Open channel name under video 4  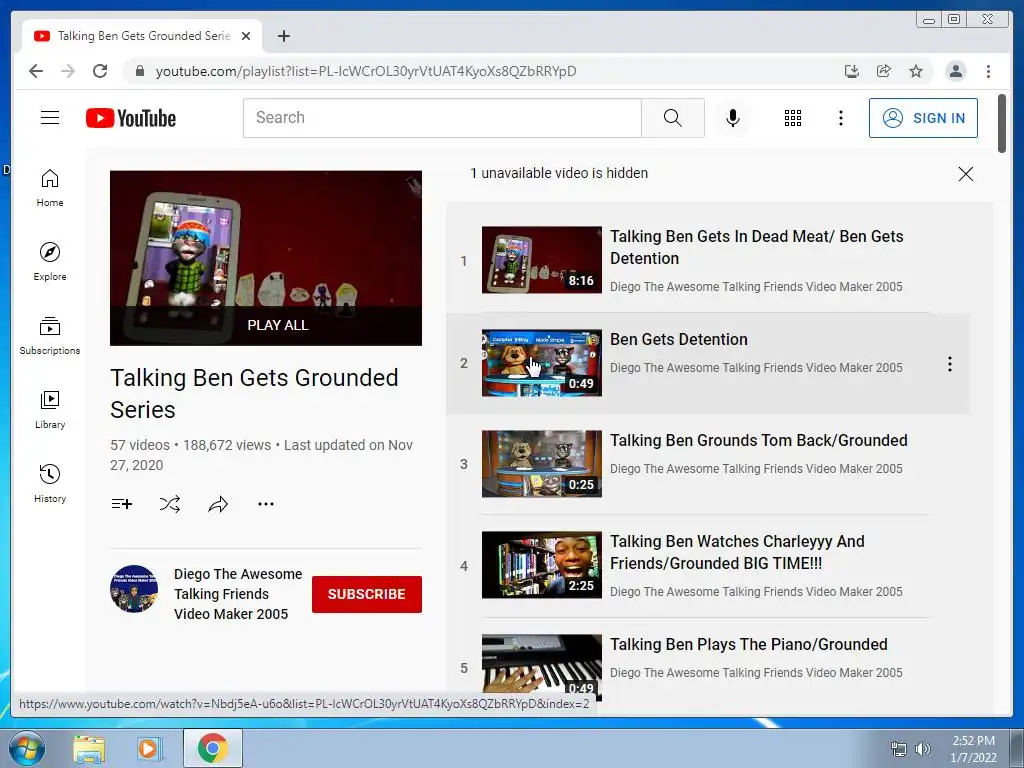[756, 592]
